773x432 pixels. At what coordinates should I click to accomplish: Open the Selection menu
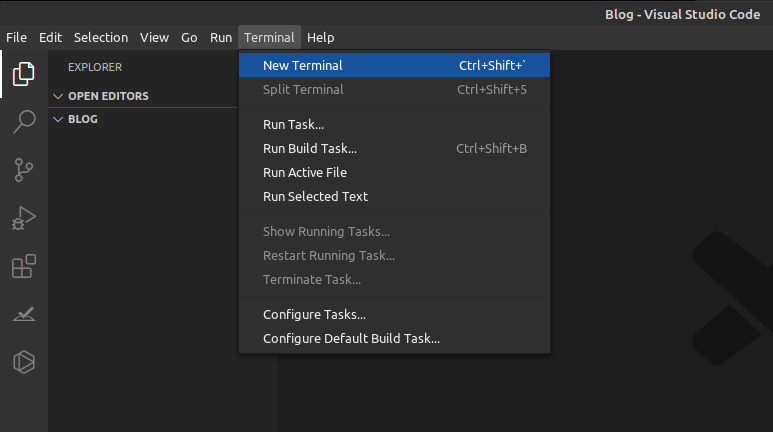(x=101, y=37)
